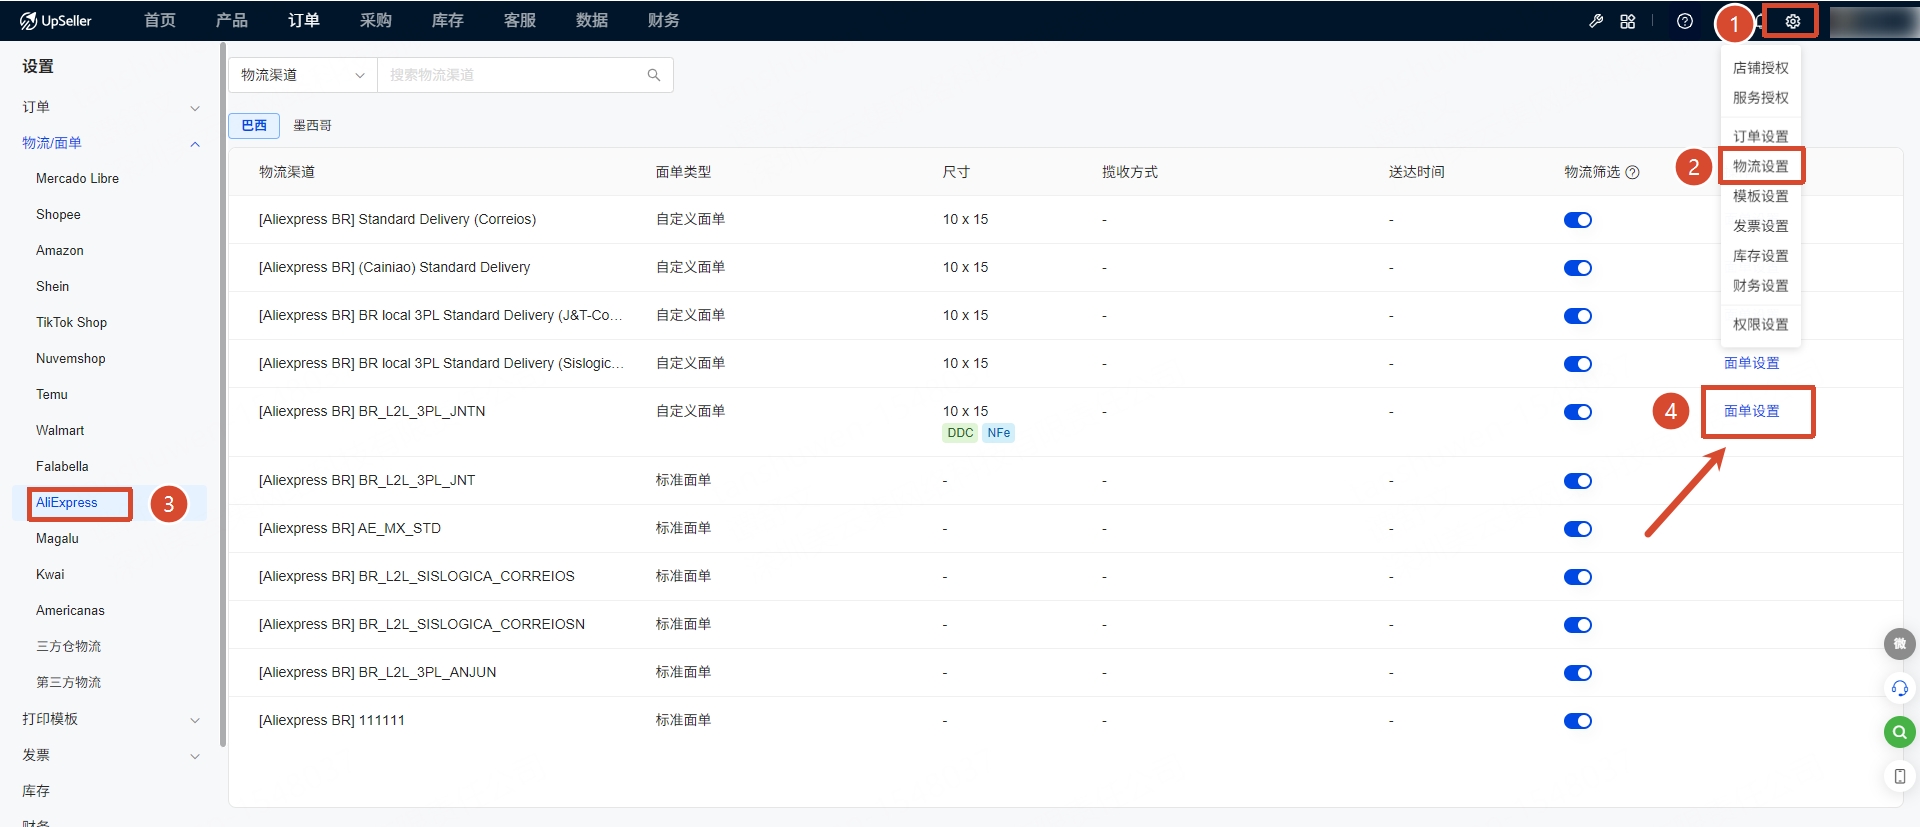Open the help question-mark icon

tap(1685, 21)
